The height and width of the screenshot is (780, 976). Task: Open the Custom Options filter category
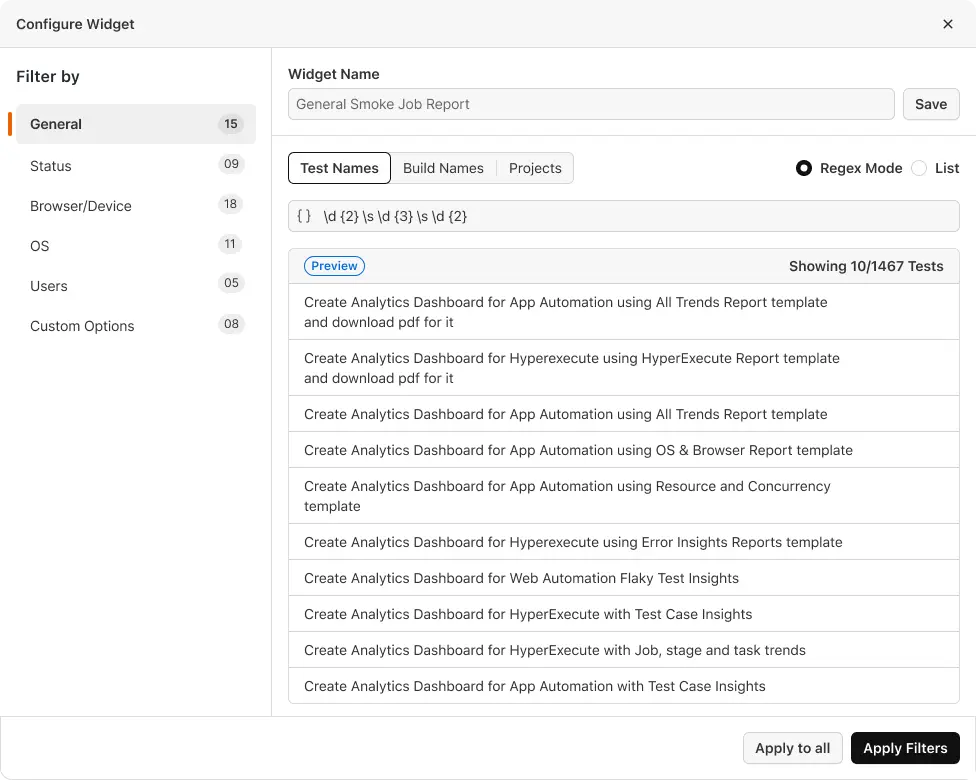tap(135, 326)
